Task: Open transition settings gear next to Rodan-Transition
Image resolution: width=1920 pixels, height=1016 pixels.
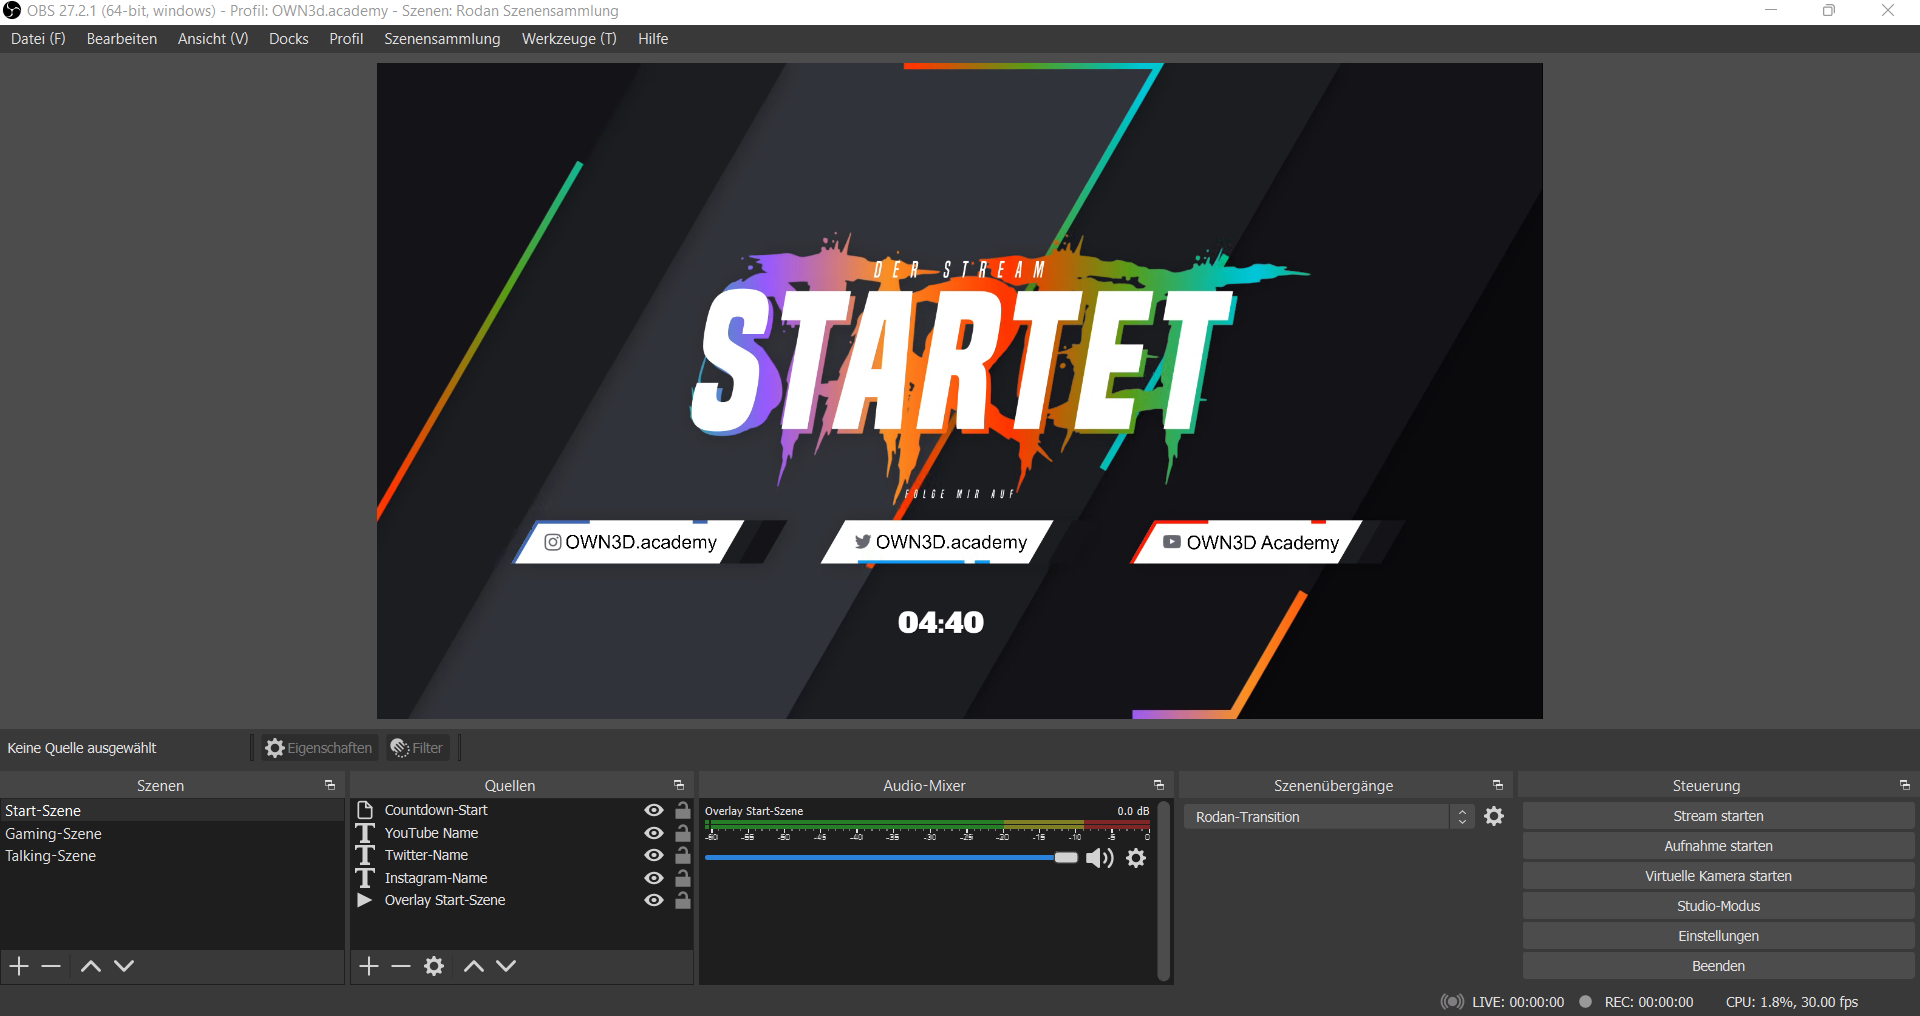Action: [x=1494, y=816]
